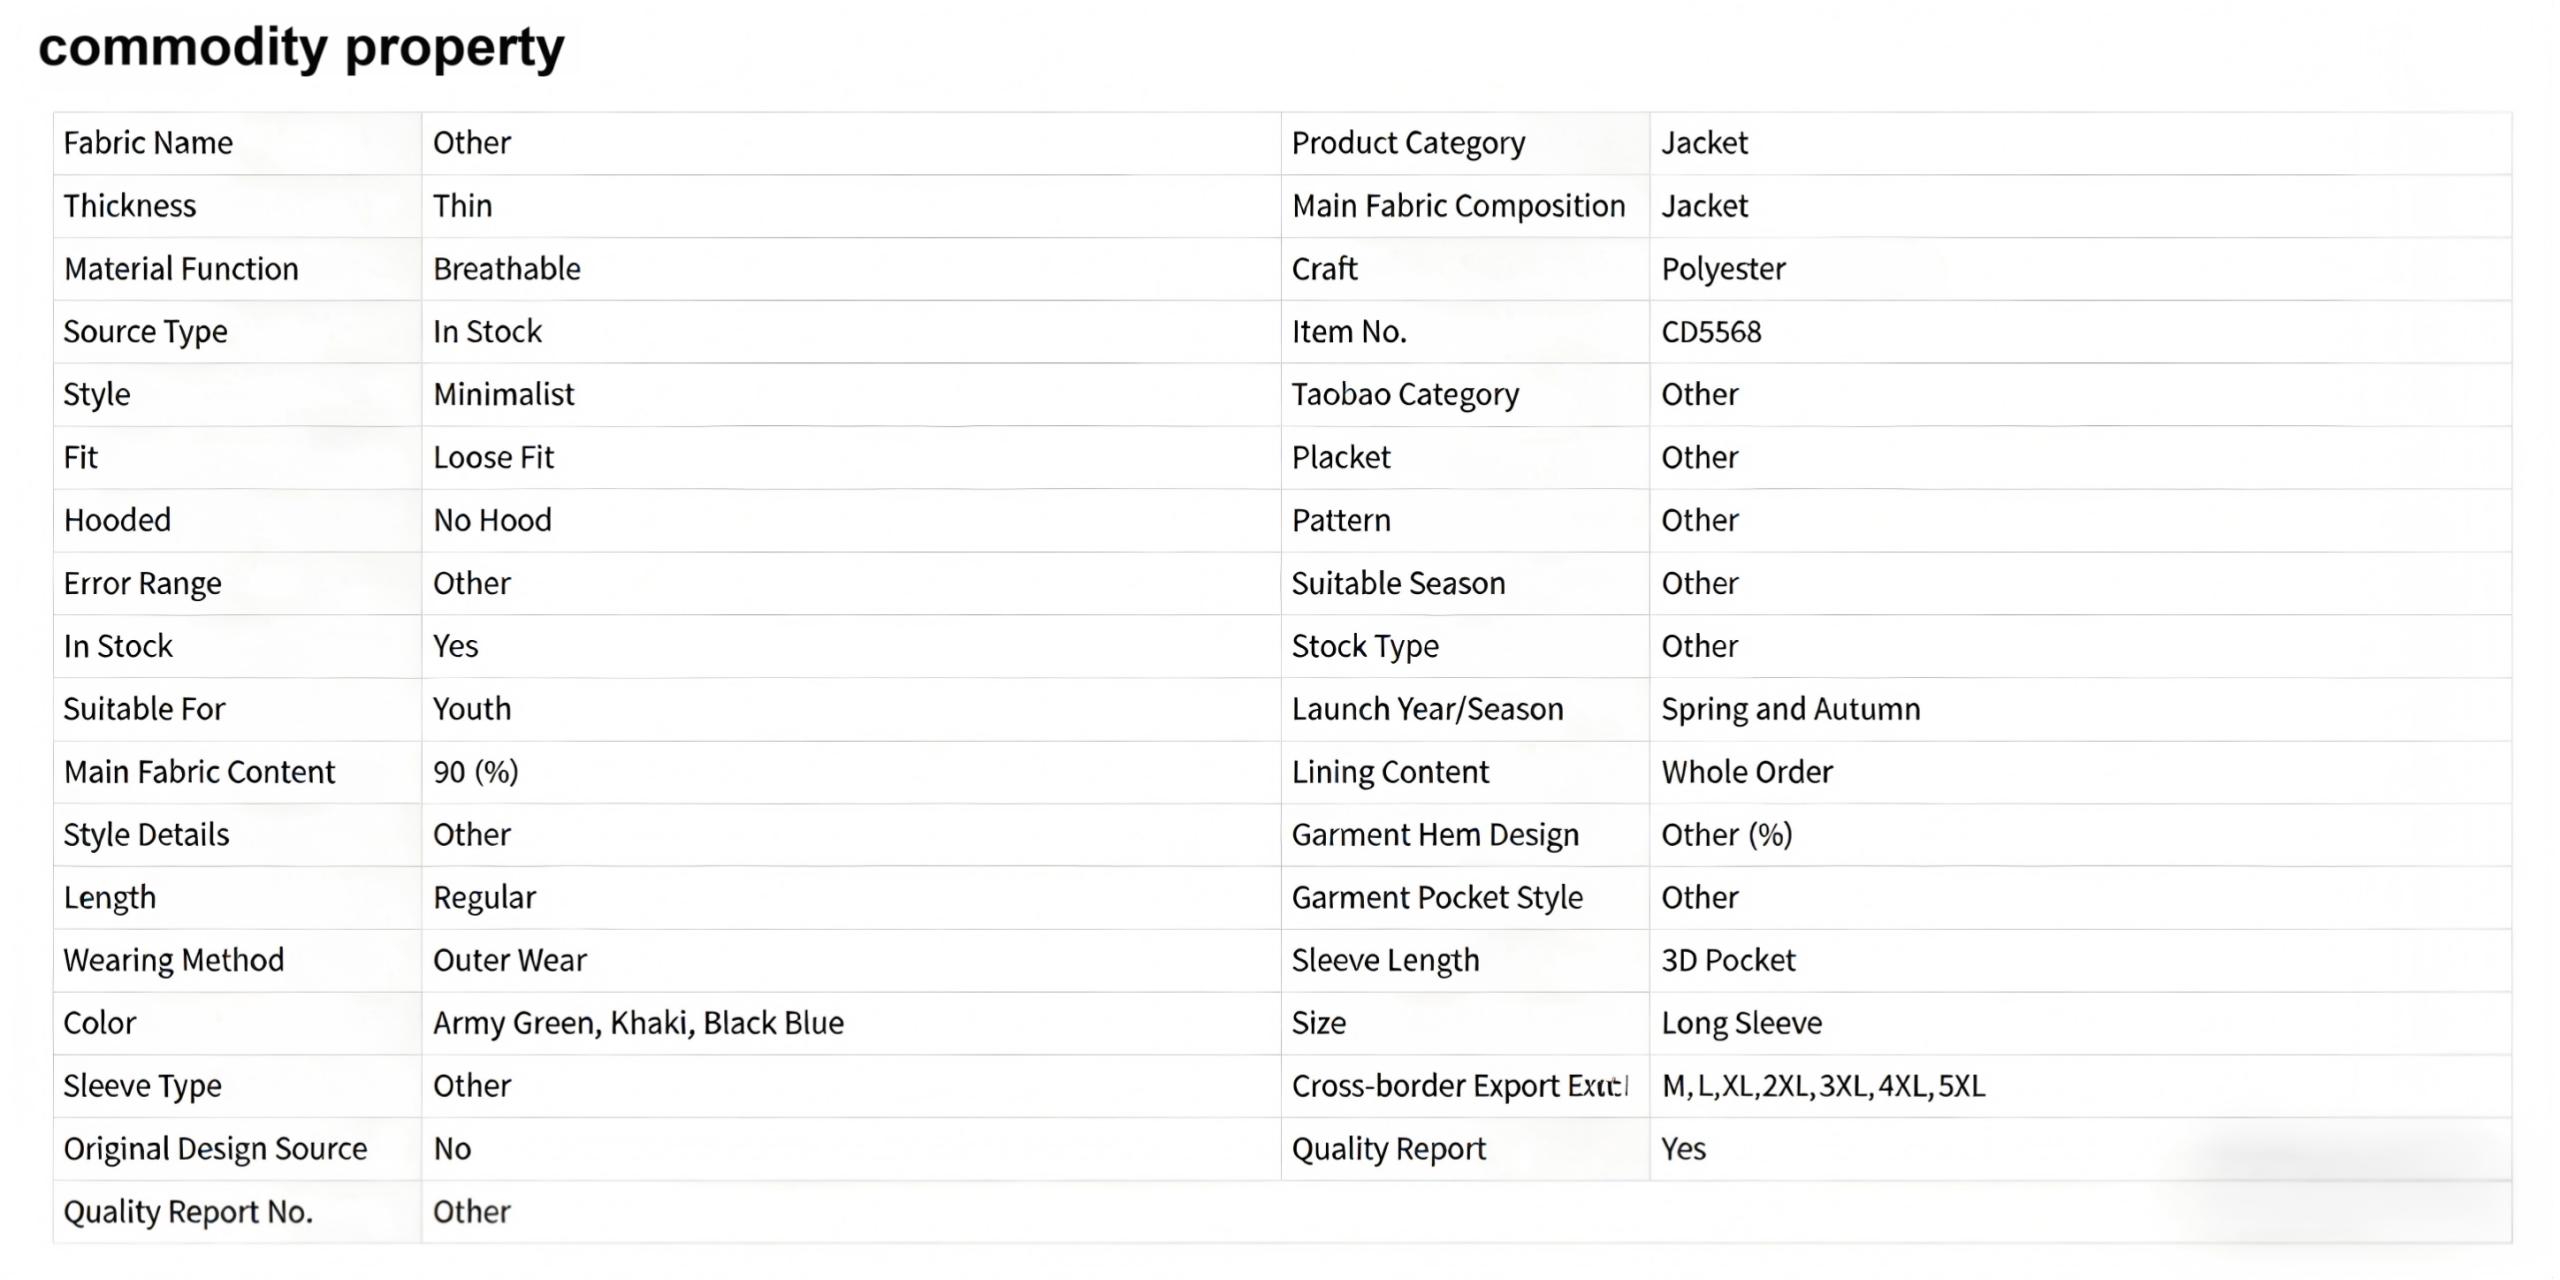Click the 'Long Sleeve' value
The image size is (2560, 1280).
pyautogui.click(x=1741, y=1023)
